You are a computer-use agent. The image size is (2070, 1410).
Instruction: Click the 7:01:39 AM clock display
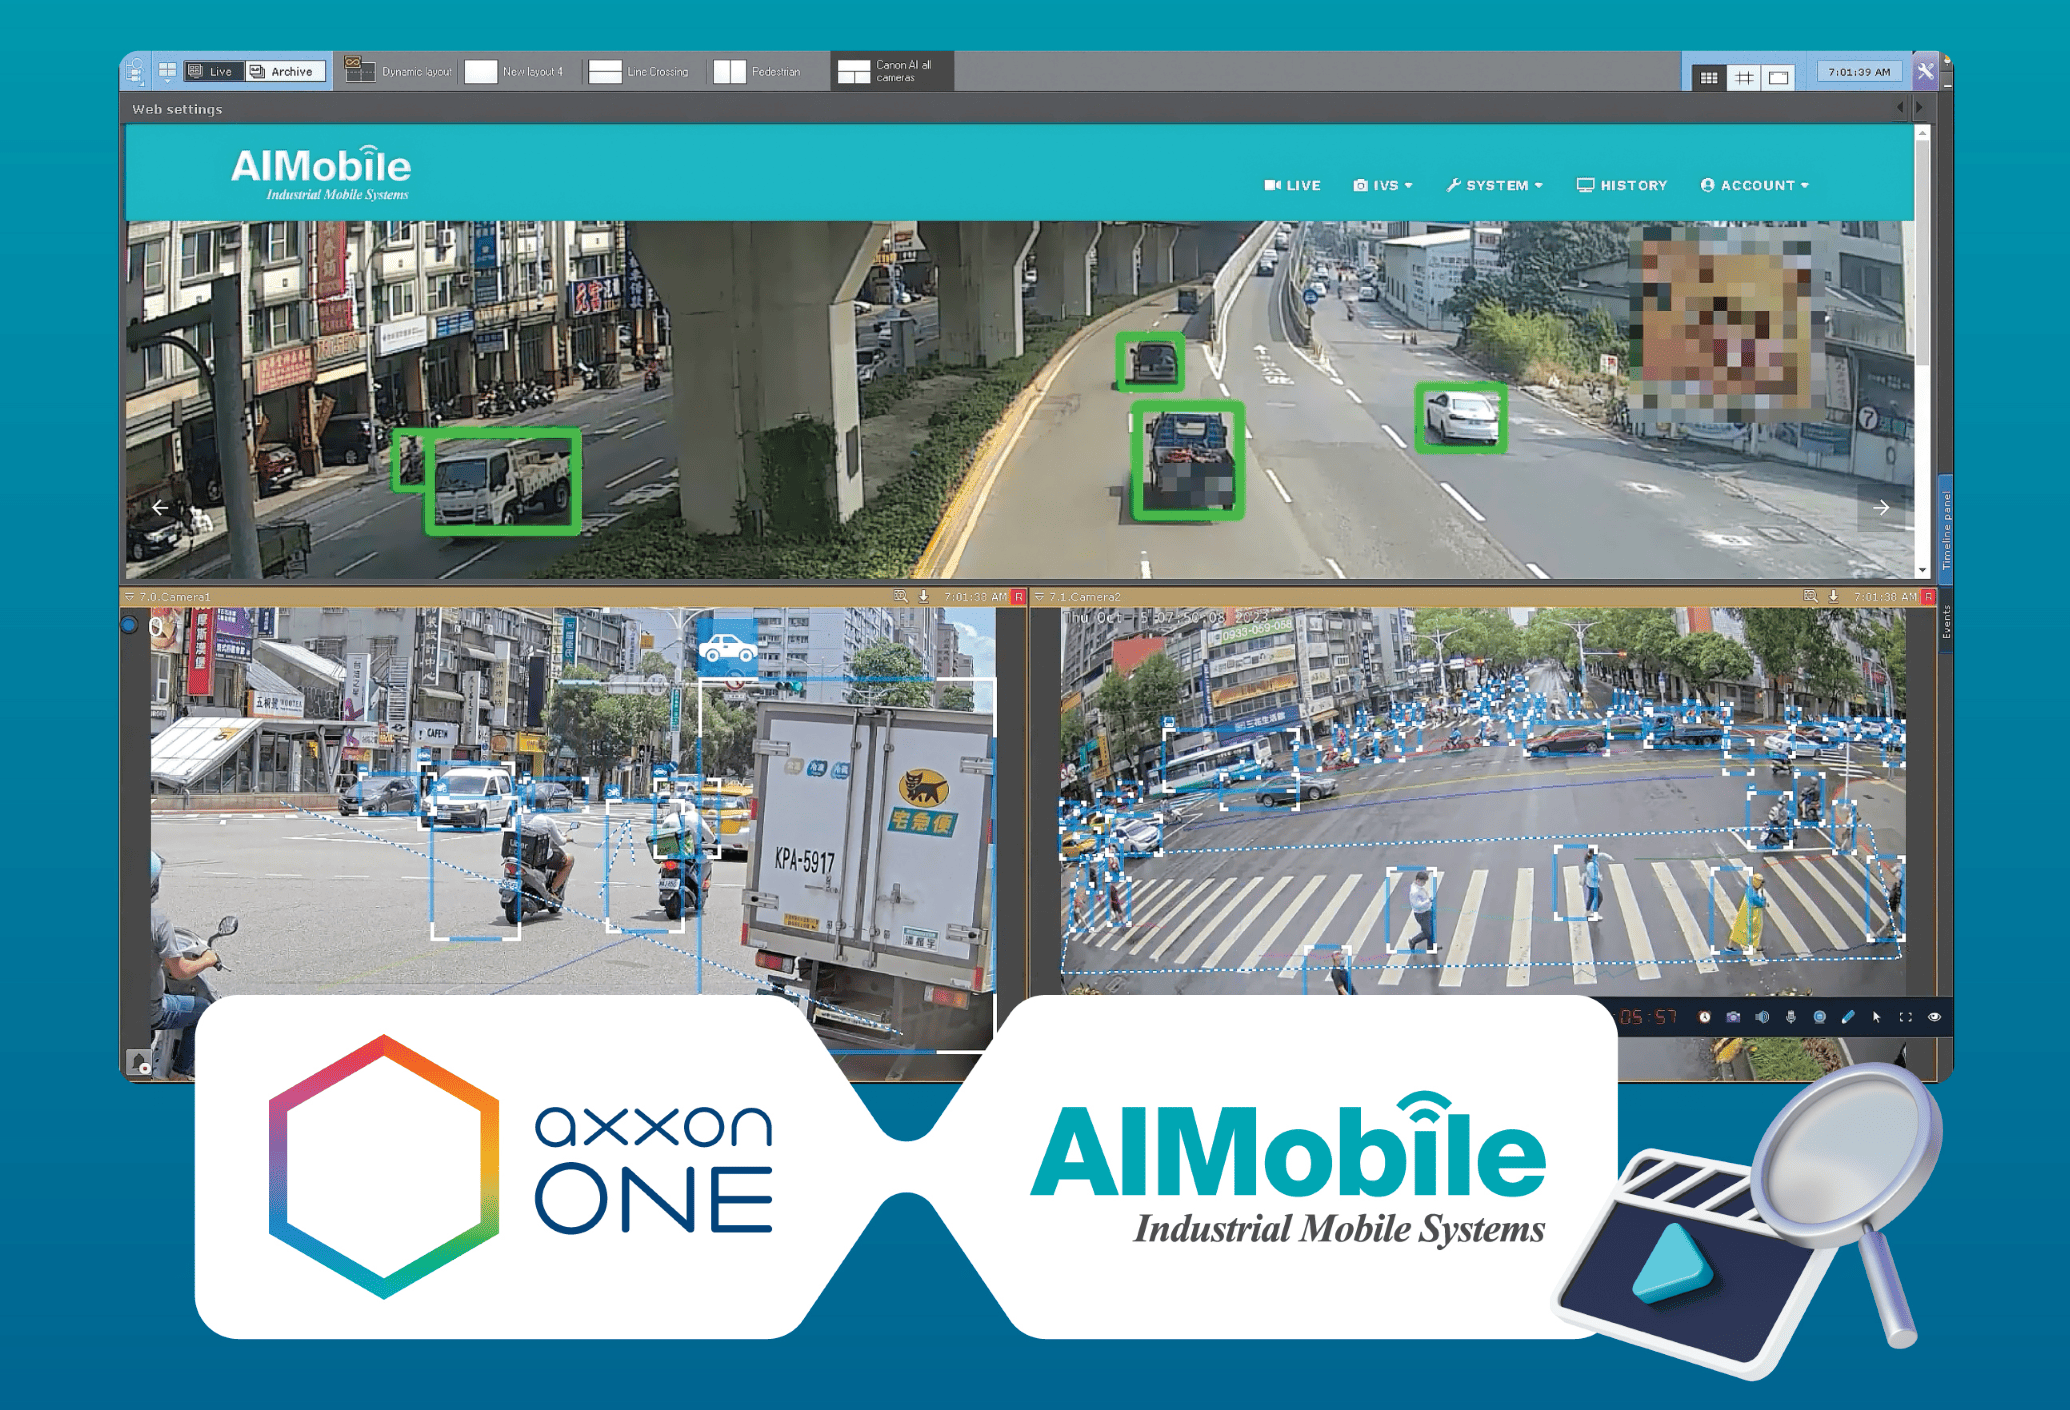(1859, 72)
